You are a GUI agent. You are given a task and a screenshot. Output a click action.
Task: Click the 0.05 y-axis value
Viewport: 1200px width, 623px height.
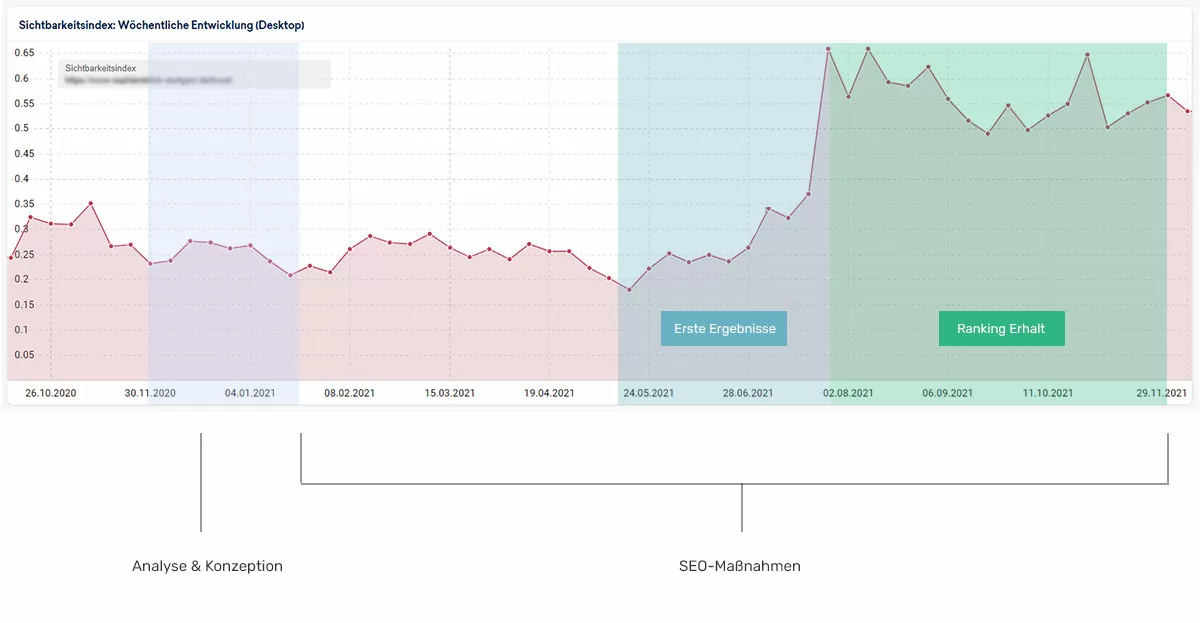(x=24, y=354)
